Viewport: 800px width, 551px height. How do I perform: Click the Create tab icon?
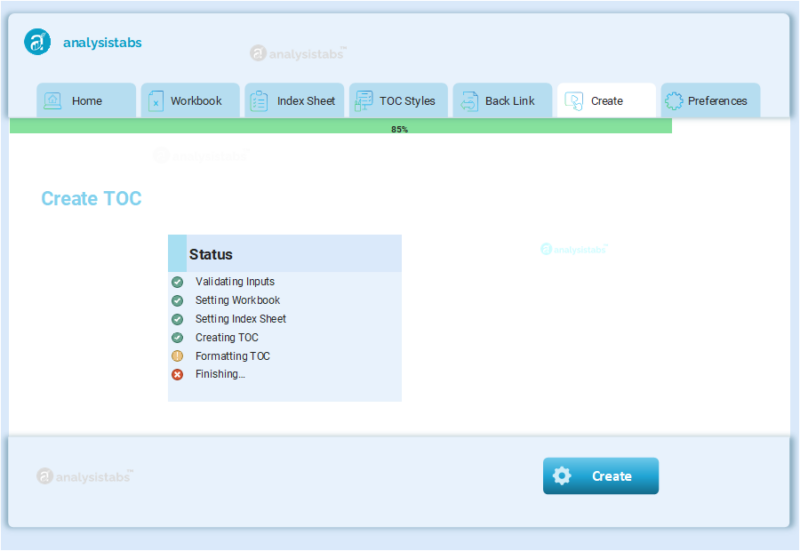(x=574, y=101)
